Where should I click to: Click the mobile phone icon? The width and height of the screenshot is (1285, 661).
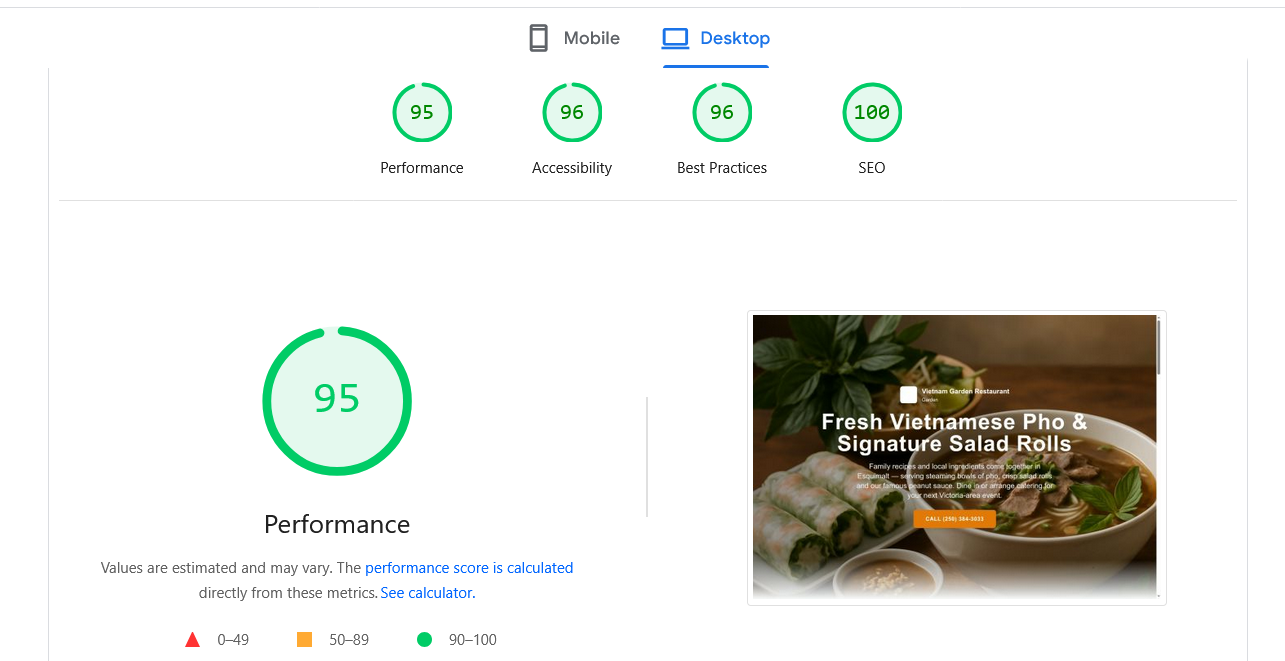point(538,37)
